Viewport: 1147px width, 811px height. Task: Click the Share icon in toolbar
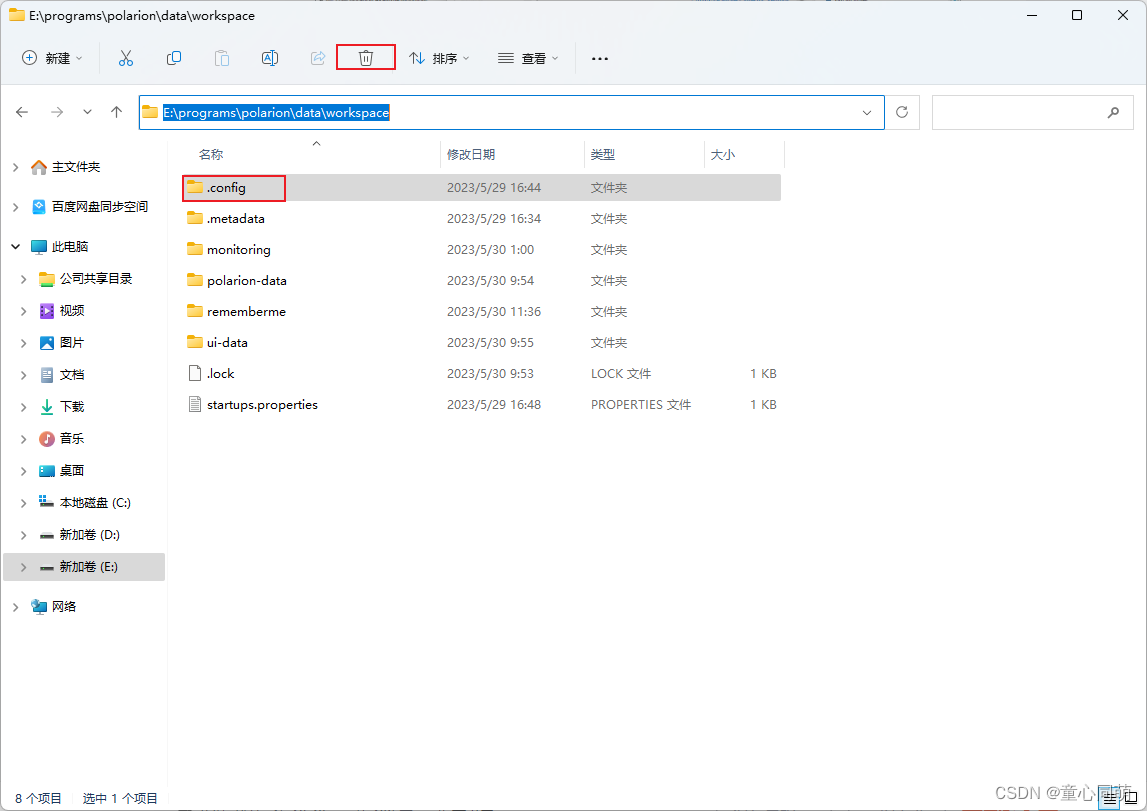[x=317, y=59]
